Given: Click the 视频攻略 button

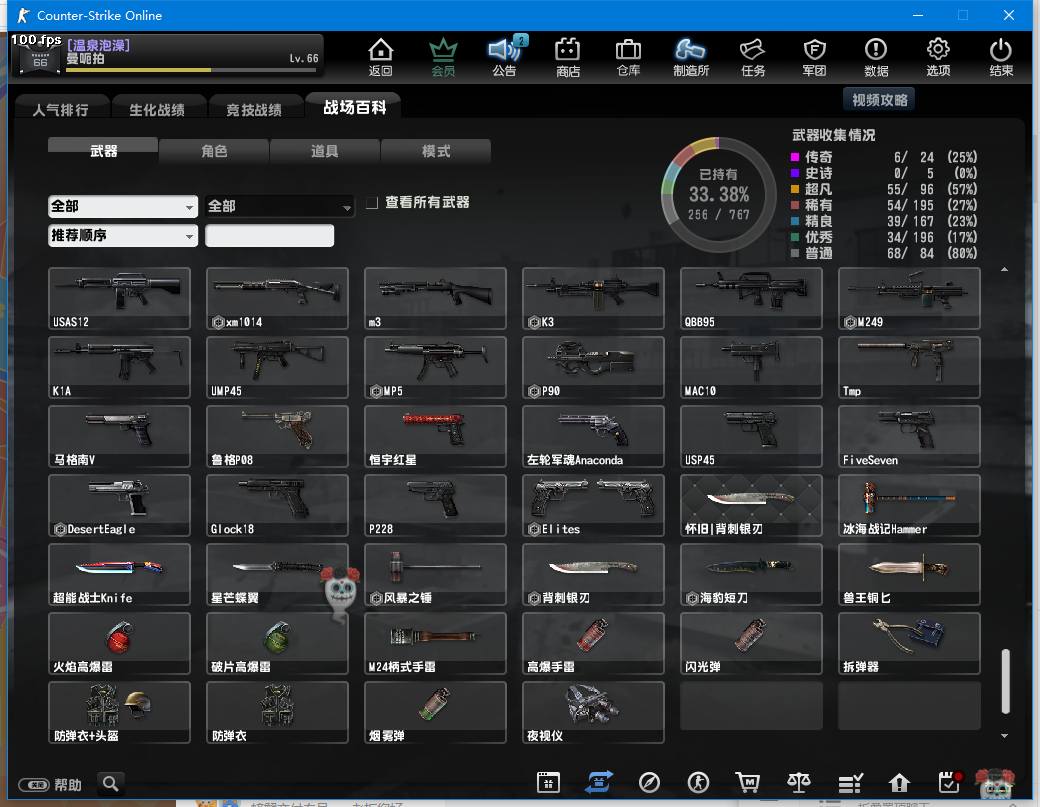Looking at the screenshot, I should 879,100.
